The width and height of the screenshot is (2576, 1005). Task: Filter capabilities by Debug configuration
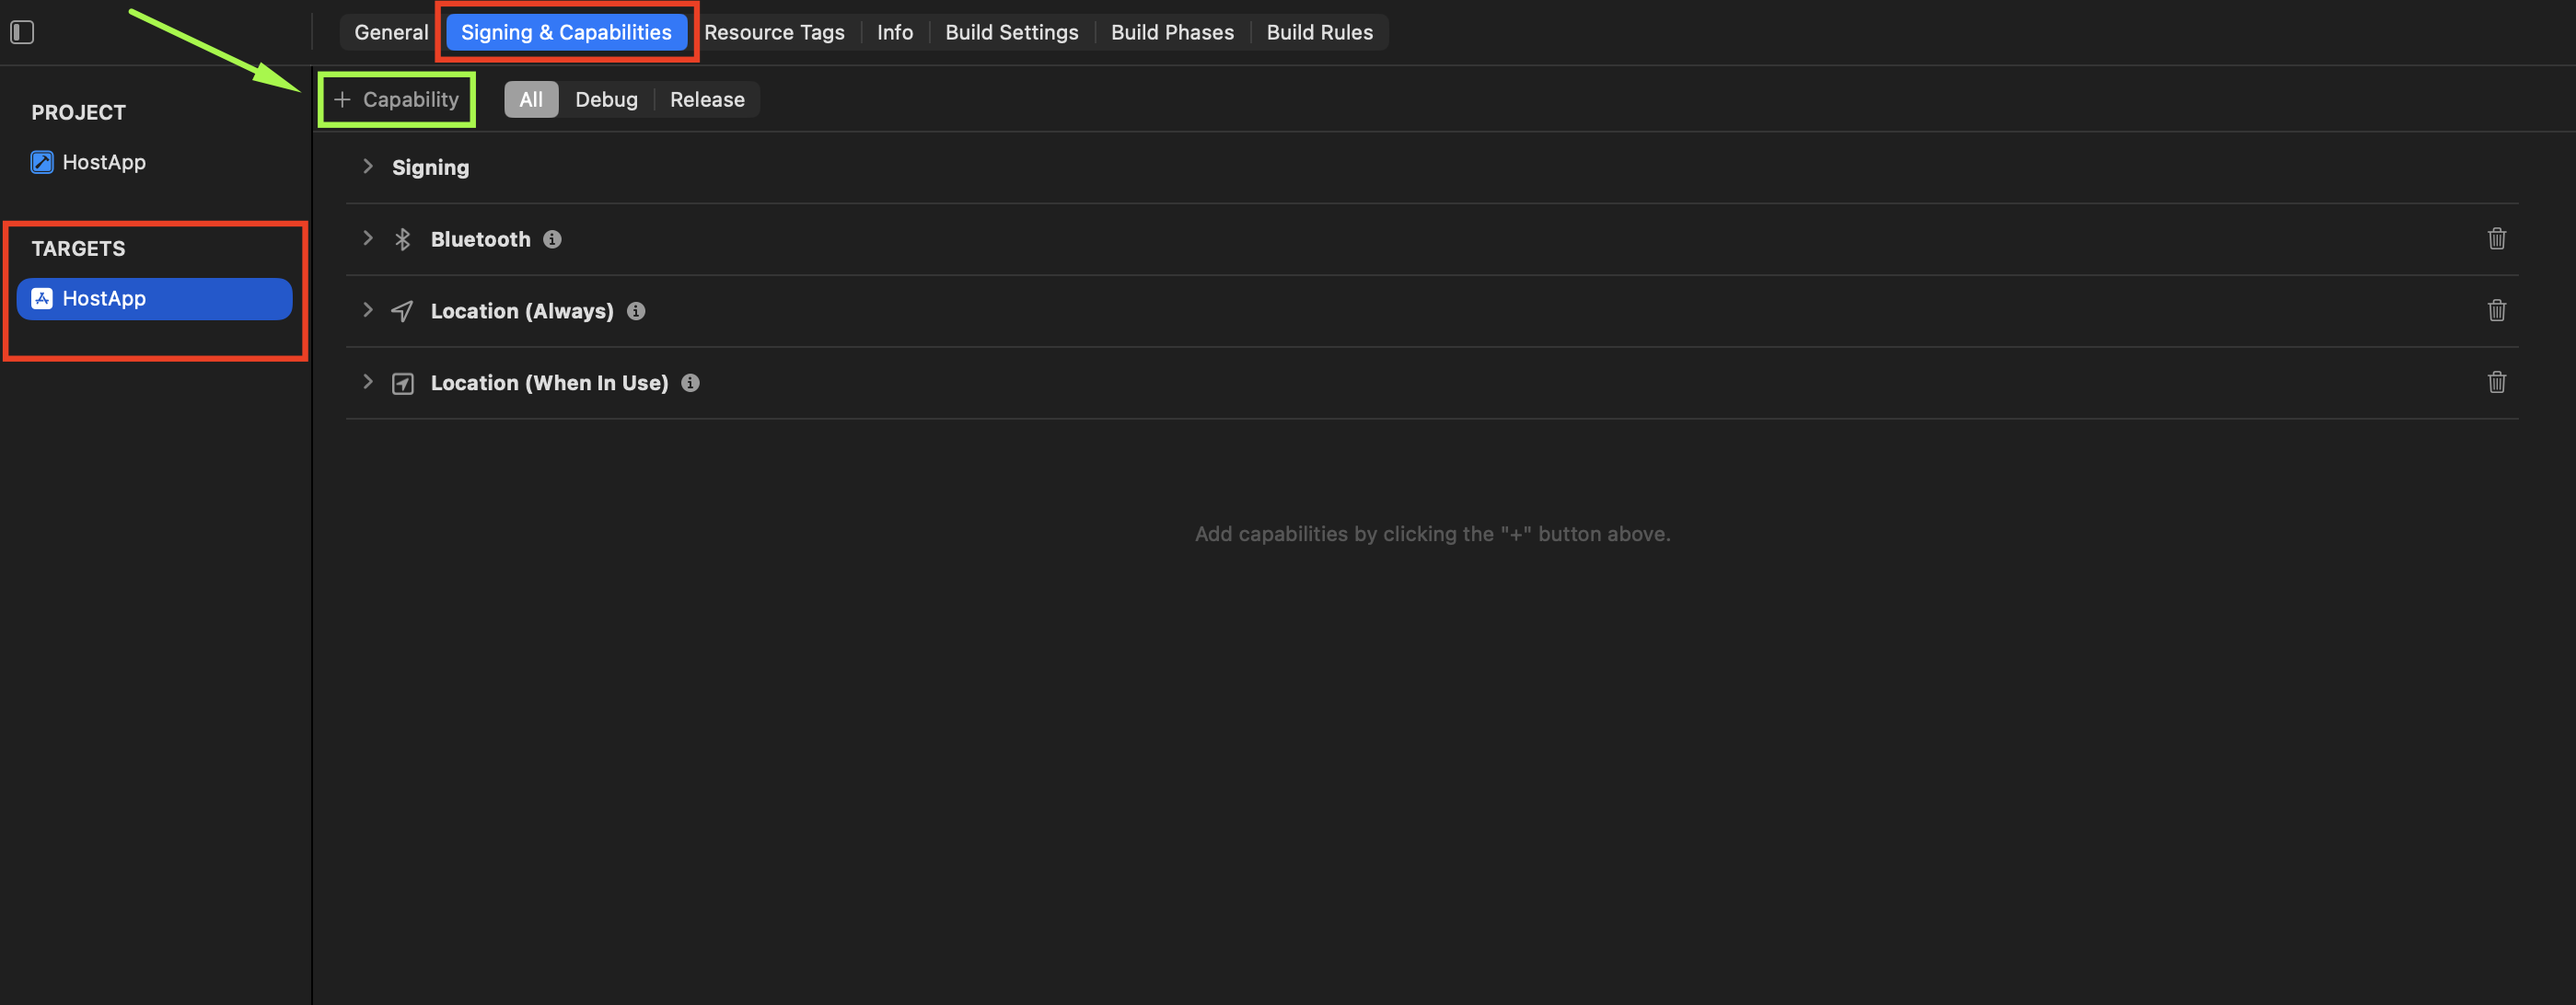click(606, 99)
